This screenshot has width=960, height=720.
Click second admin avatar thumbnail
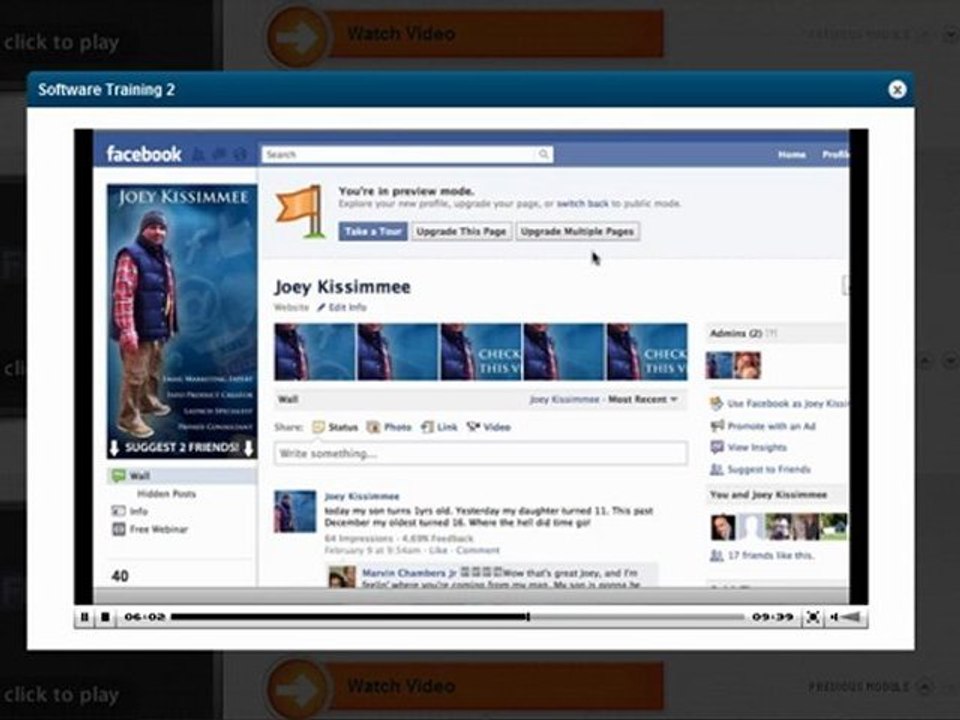[748, 366]
